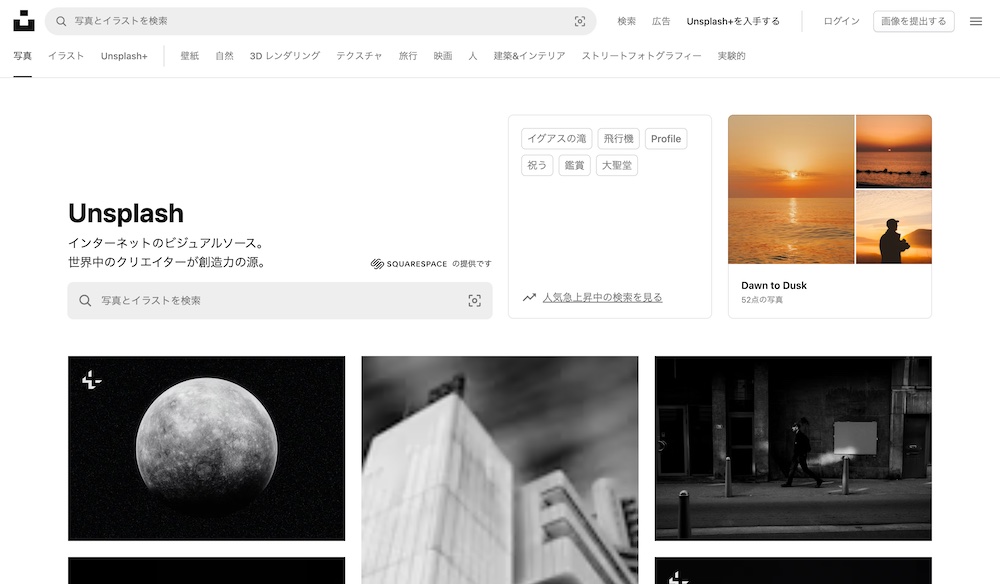The image size is (1000, 584).
Task: Click the 画像を提出する button
Action: tap(913, 21)
